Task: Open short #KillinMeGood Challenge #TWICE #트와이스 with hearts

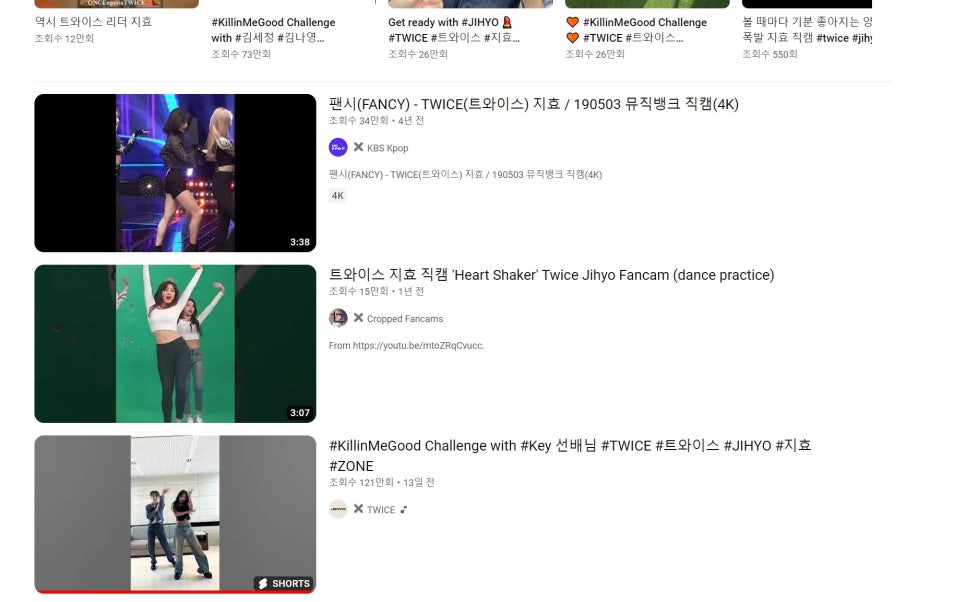Action: pyautogui.click(x=636, y=30)
